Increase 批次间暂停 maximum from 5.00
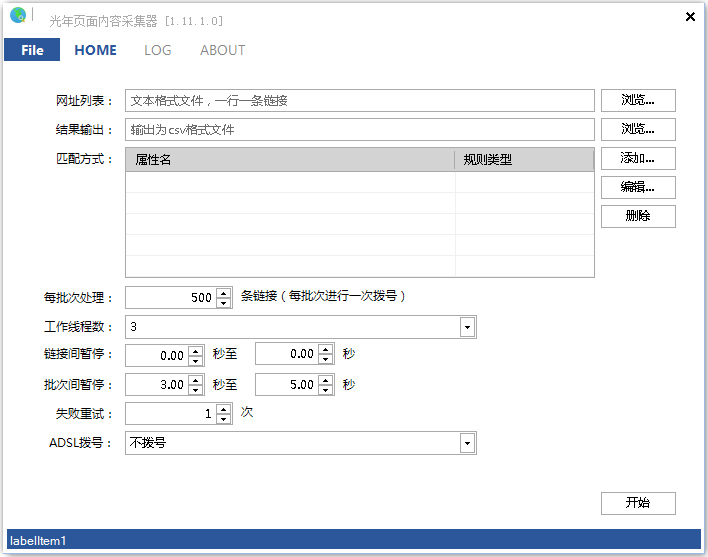 [326, 380]
